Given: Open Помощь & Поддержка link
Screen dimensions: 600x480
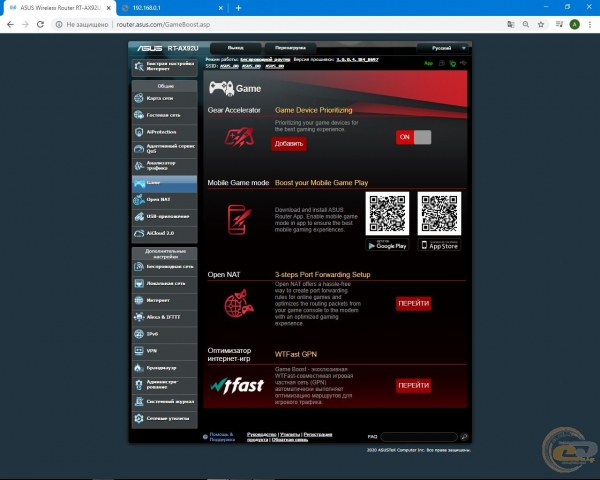Looking at the screenshot, I should point(222,437).
